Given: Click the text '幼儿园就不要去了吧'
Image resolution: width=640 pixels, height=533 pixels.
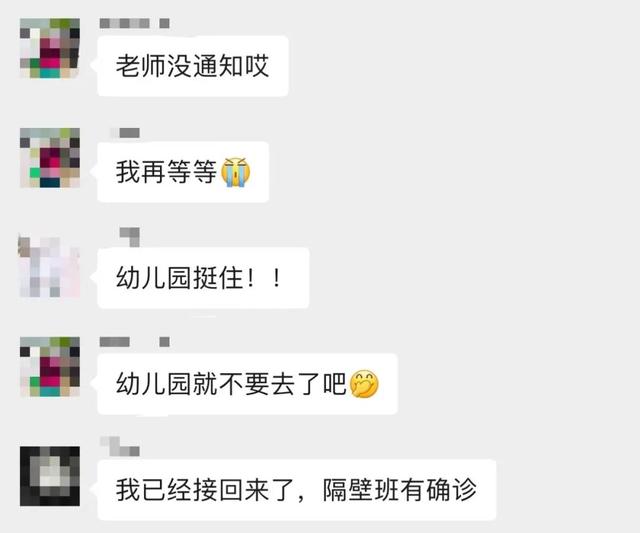Looking at the screenshot, I should point(231,384).
